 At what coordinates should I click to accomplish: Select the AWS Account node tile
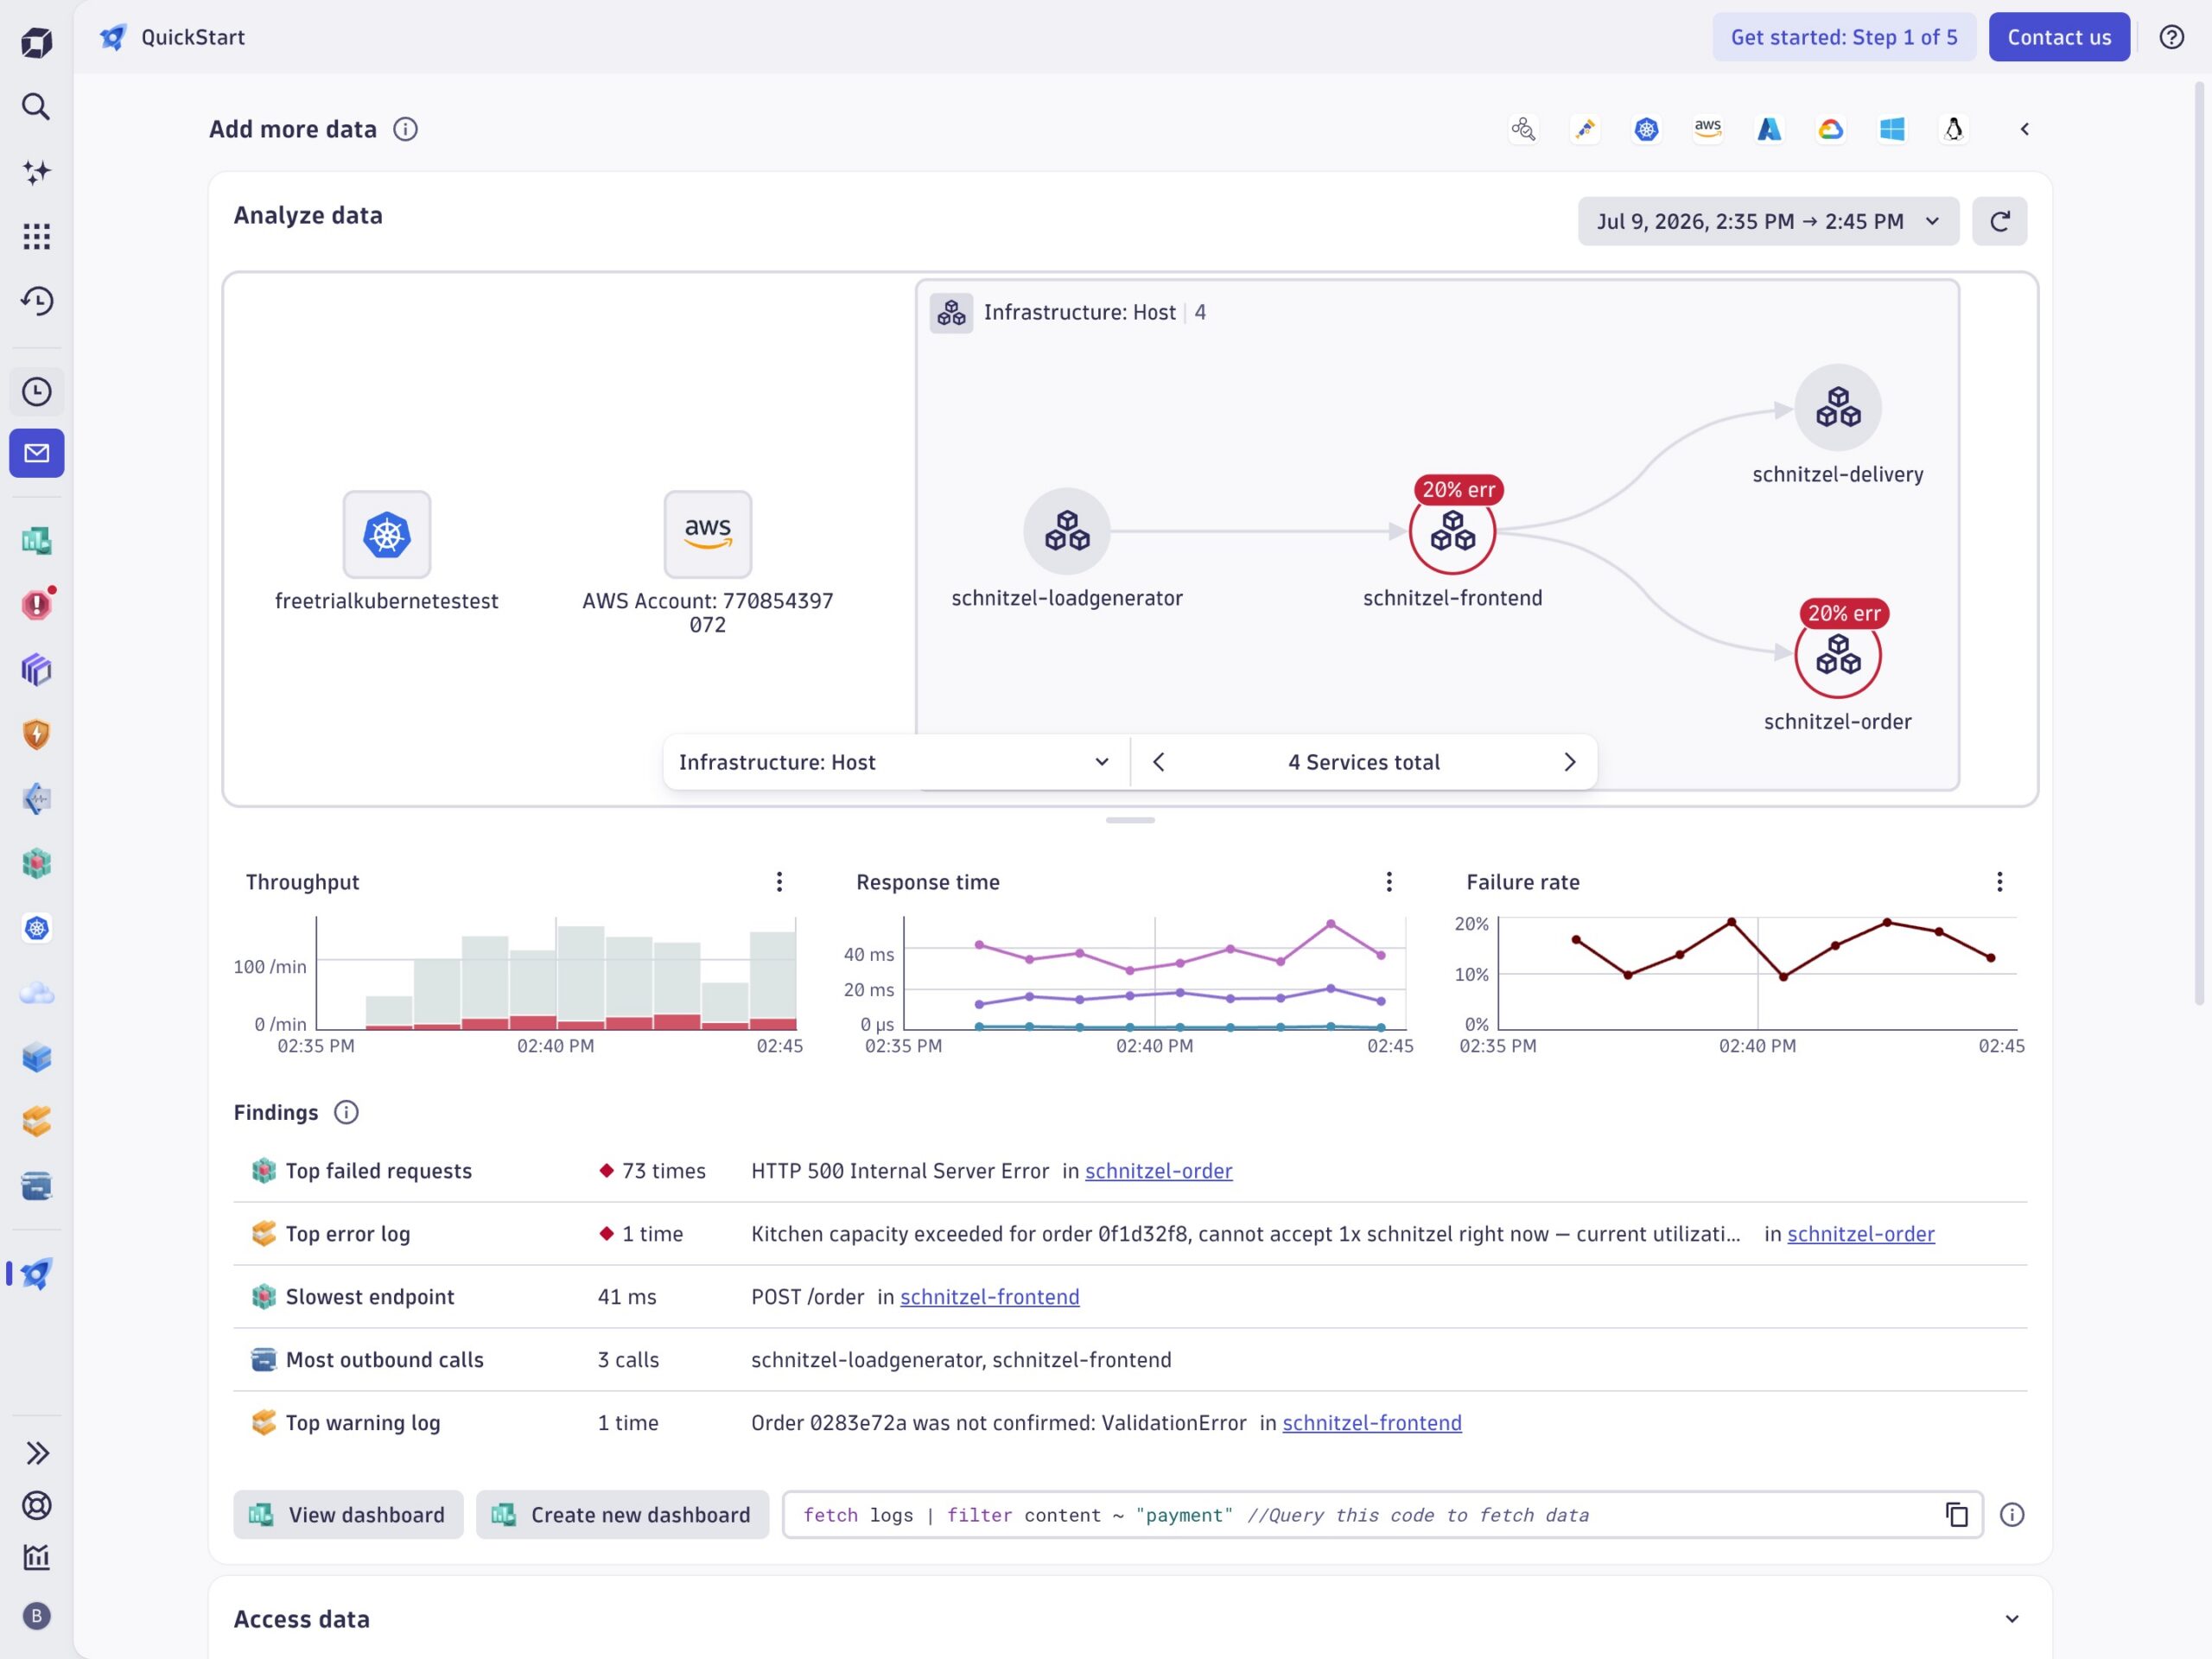[x=708, y=535]
